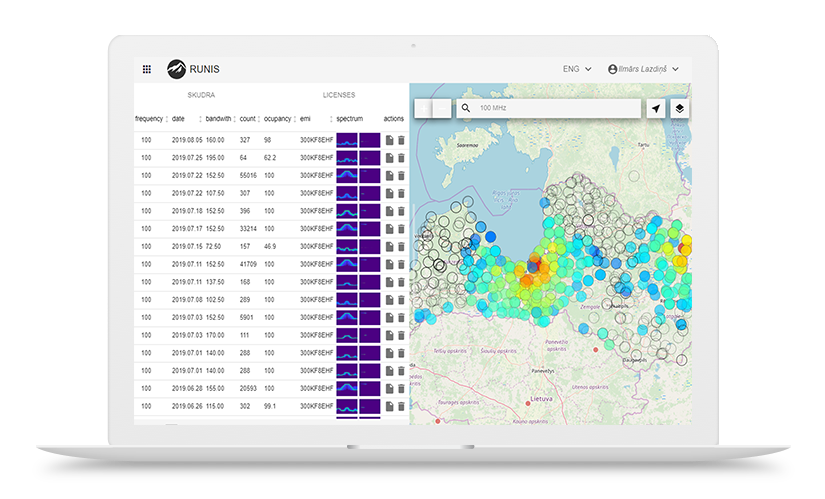The width and height of the screenshot is (825, 499).
Task: Switch to the LICENSES tab
Action: point(339,95)
